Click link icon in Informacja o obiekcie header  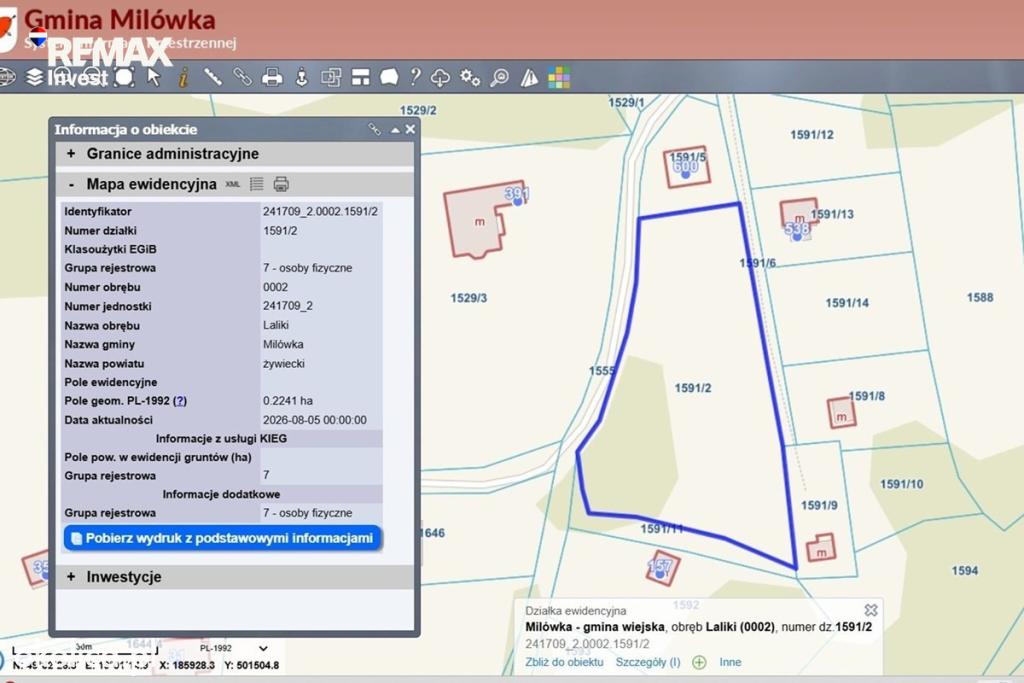(375, 129)
